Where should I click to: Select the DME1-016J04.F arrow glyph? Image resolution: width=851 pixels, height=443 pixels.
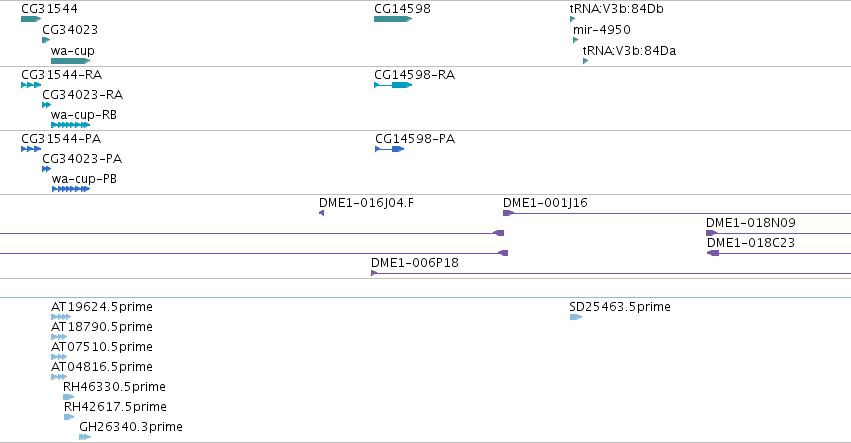pyautogui.click(x=321, y=213)
